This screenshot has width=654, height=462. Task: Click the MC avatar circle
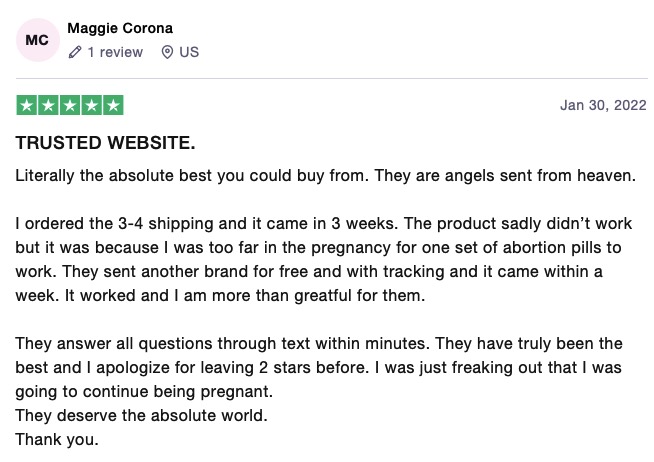(x=38, y=40)
